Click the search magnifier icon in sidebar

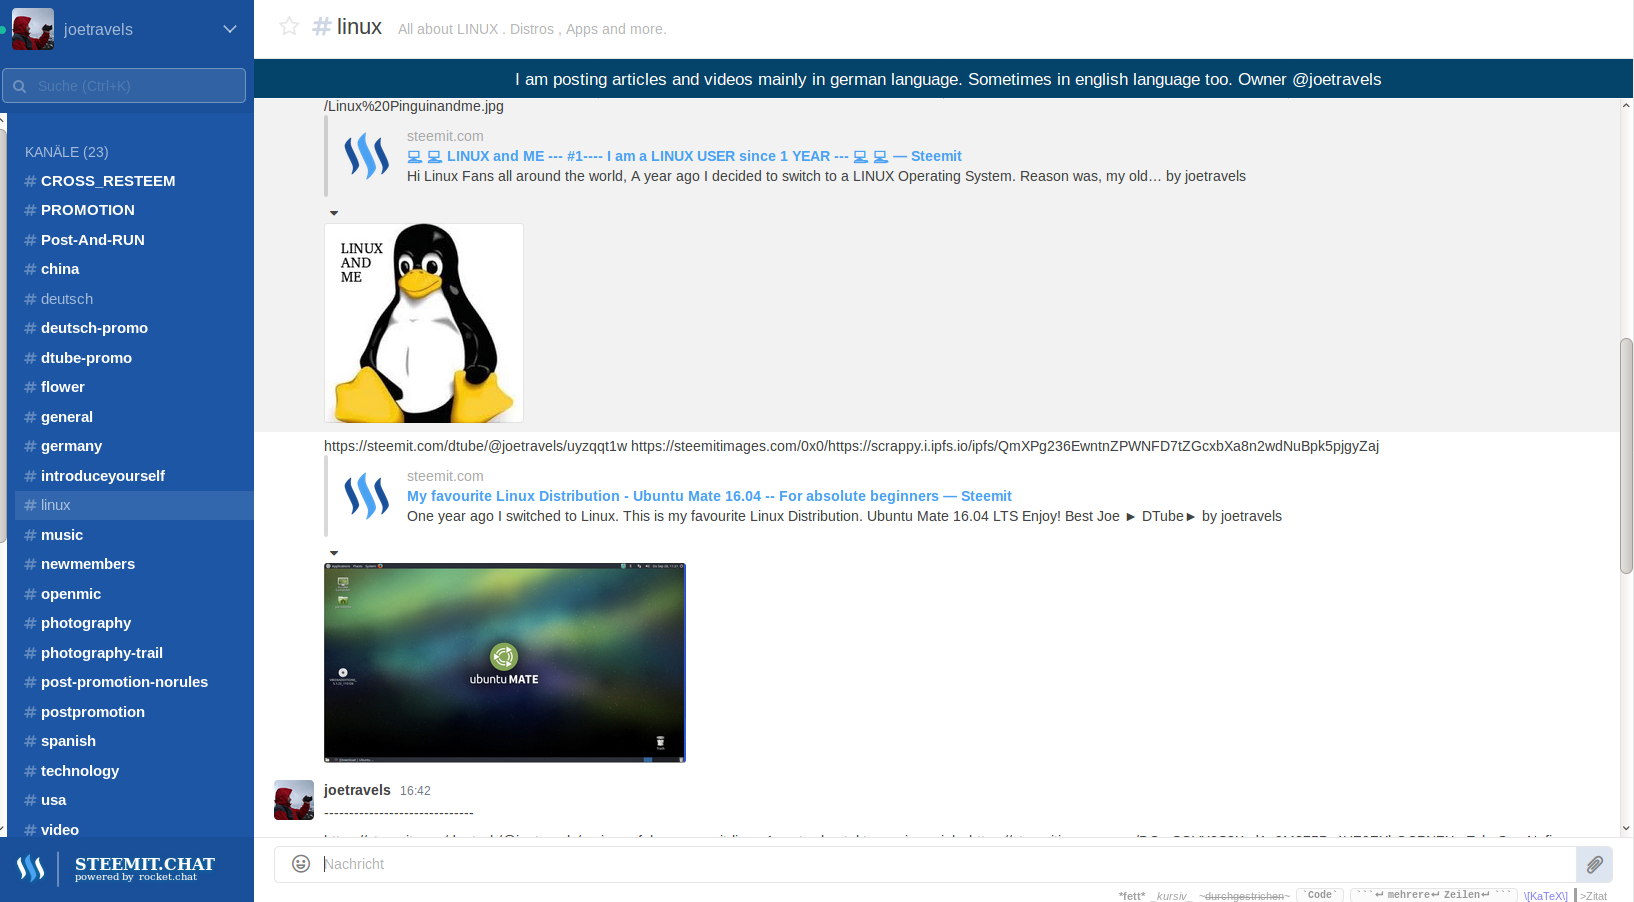tap(19, 86)
